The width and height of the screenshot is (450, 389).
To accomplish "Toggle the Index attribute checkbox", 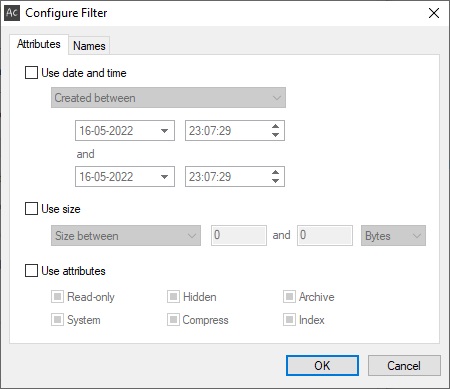I will [x=289, y=320].
